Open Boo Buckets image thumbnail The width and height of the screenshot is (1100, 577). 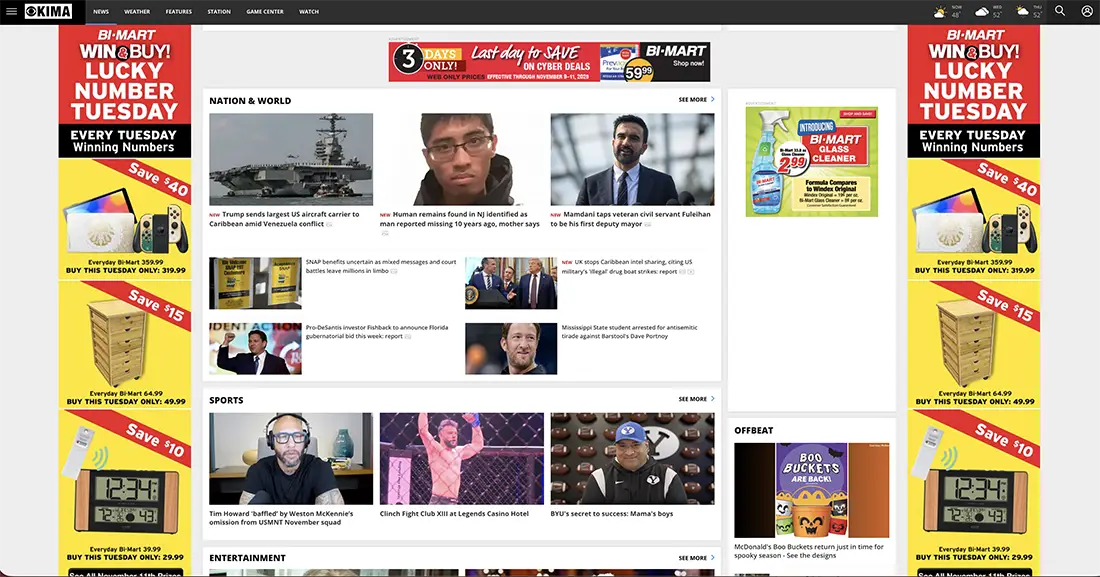pyautogui.click(x=812, y=490)
